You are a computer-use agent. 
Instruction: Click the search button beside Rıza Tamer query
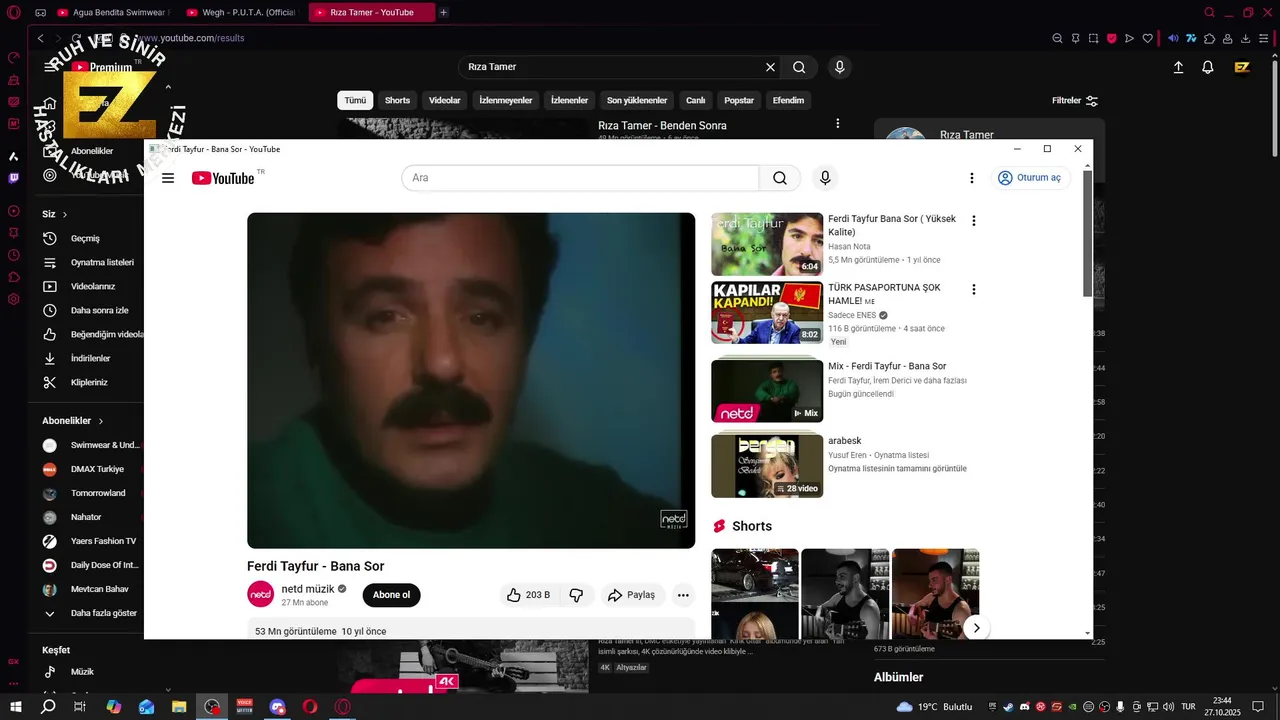799,67
